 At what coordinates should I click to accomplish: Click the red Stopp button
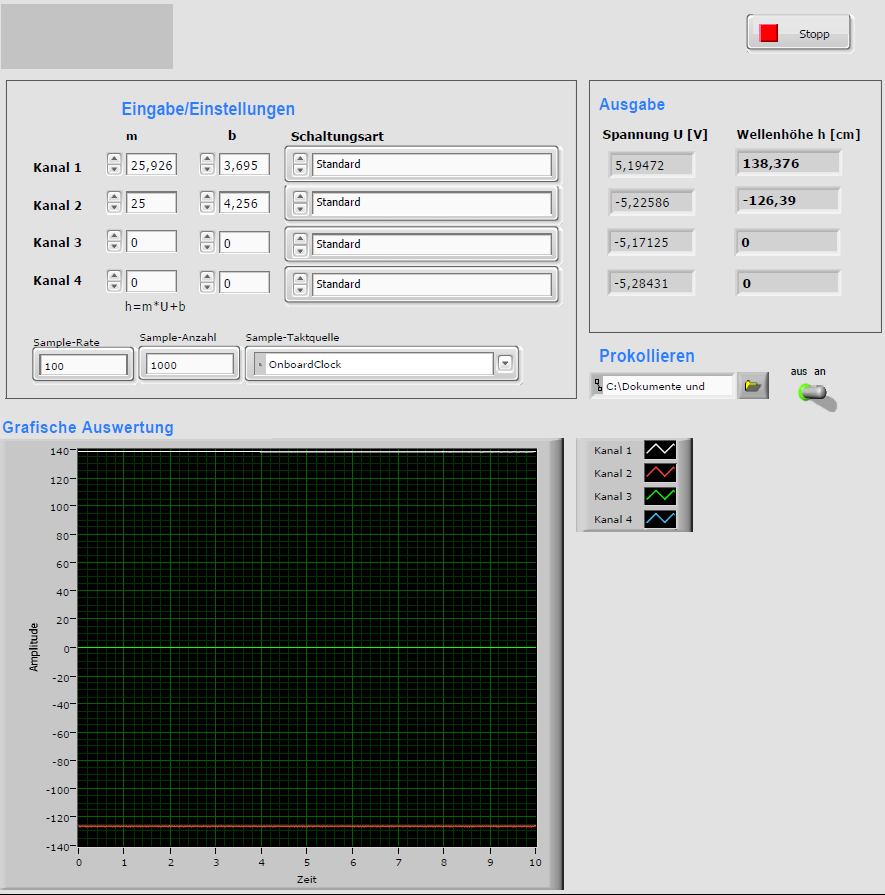(x=798, y=33)
